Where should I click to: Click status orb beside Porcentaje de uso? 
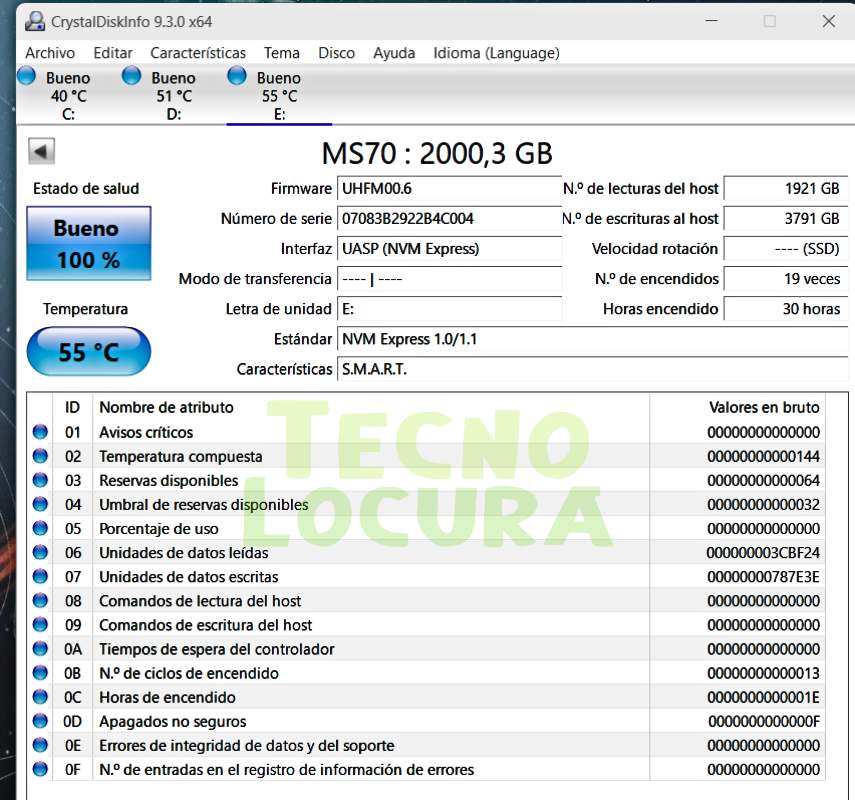(x=40, y=528)
